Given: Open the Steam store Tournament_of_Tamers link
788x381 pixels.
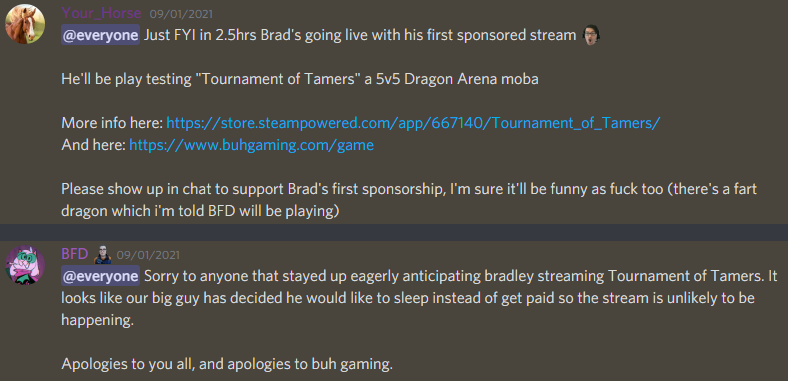Looking at the screenshot, I should [x=413, y=123].
